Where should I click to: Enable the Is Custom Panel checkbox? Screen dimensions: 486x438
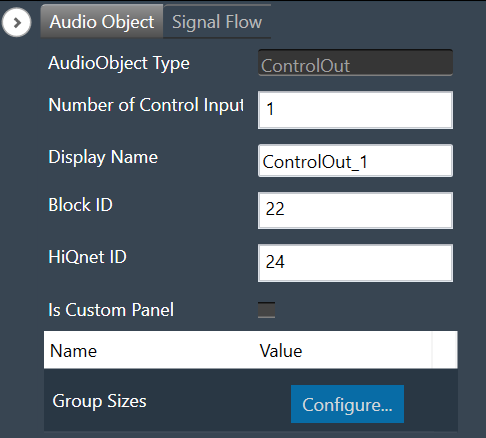(x=266, y=310)
